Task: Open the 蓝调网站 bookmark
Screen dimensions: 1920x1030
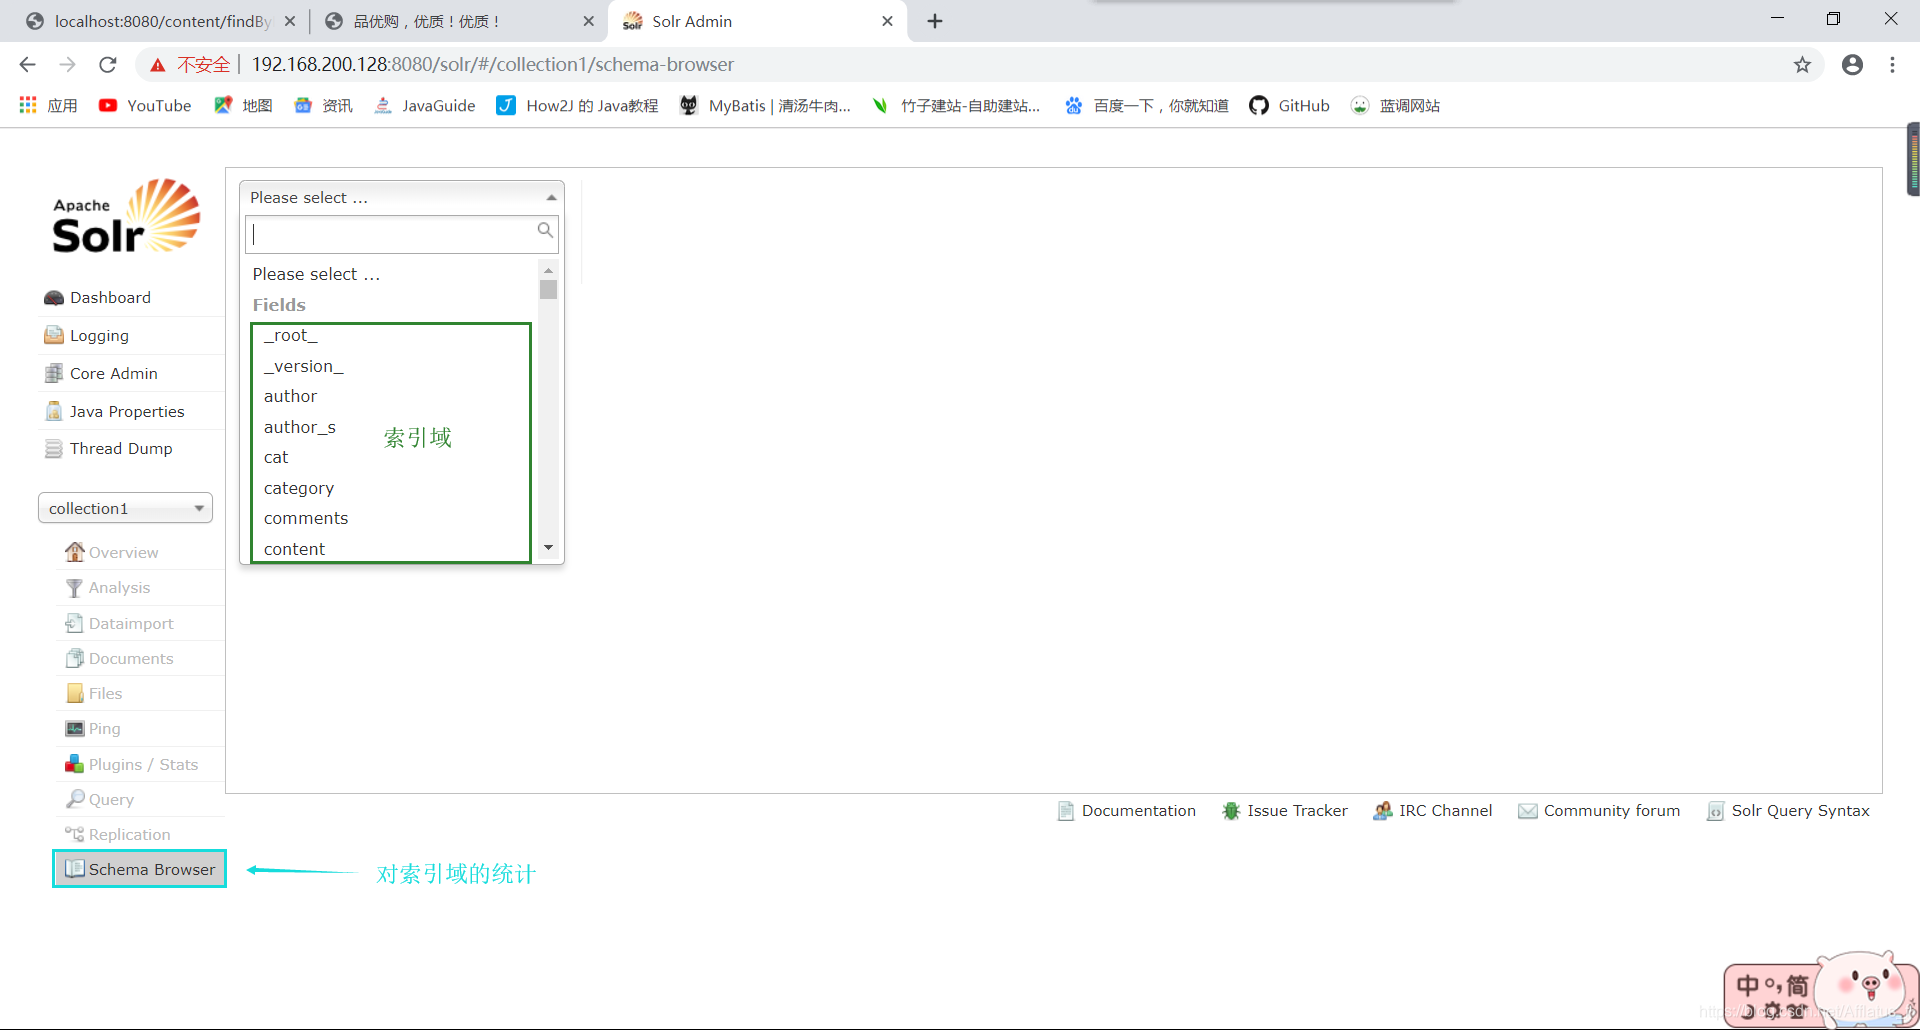Action: [x=1396, y=106]
